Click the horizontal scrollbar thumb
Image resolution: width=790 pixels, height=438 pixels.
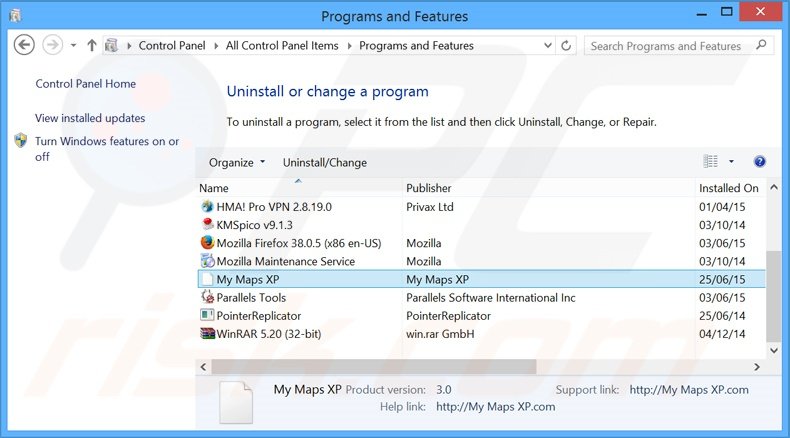point(374,367)
